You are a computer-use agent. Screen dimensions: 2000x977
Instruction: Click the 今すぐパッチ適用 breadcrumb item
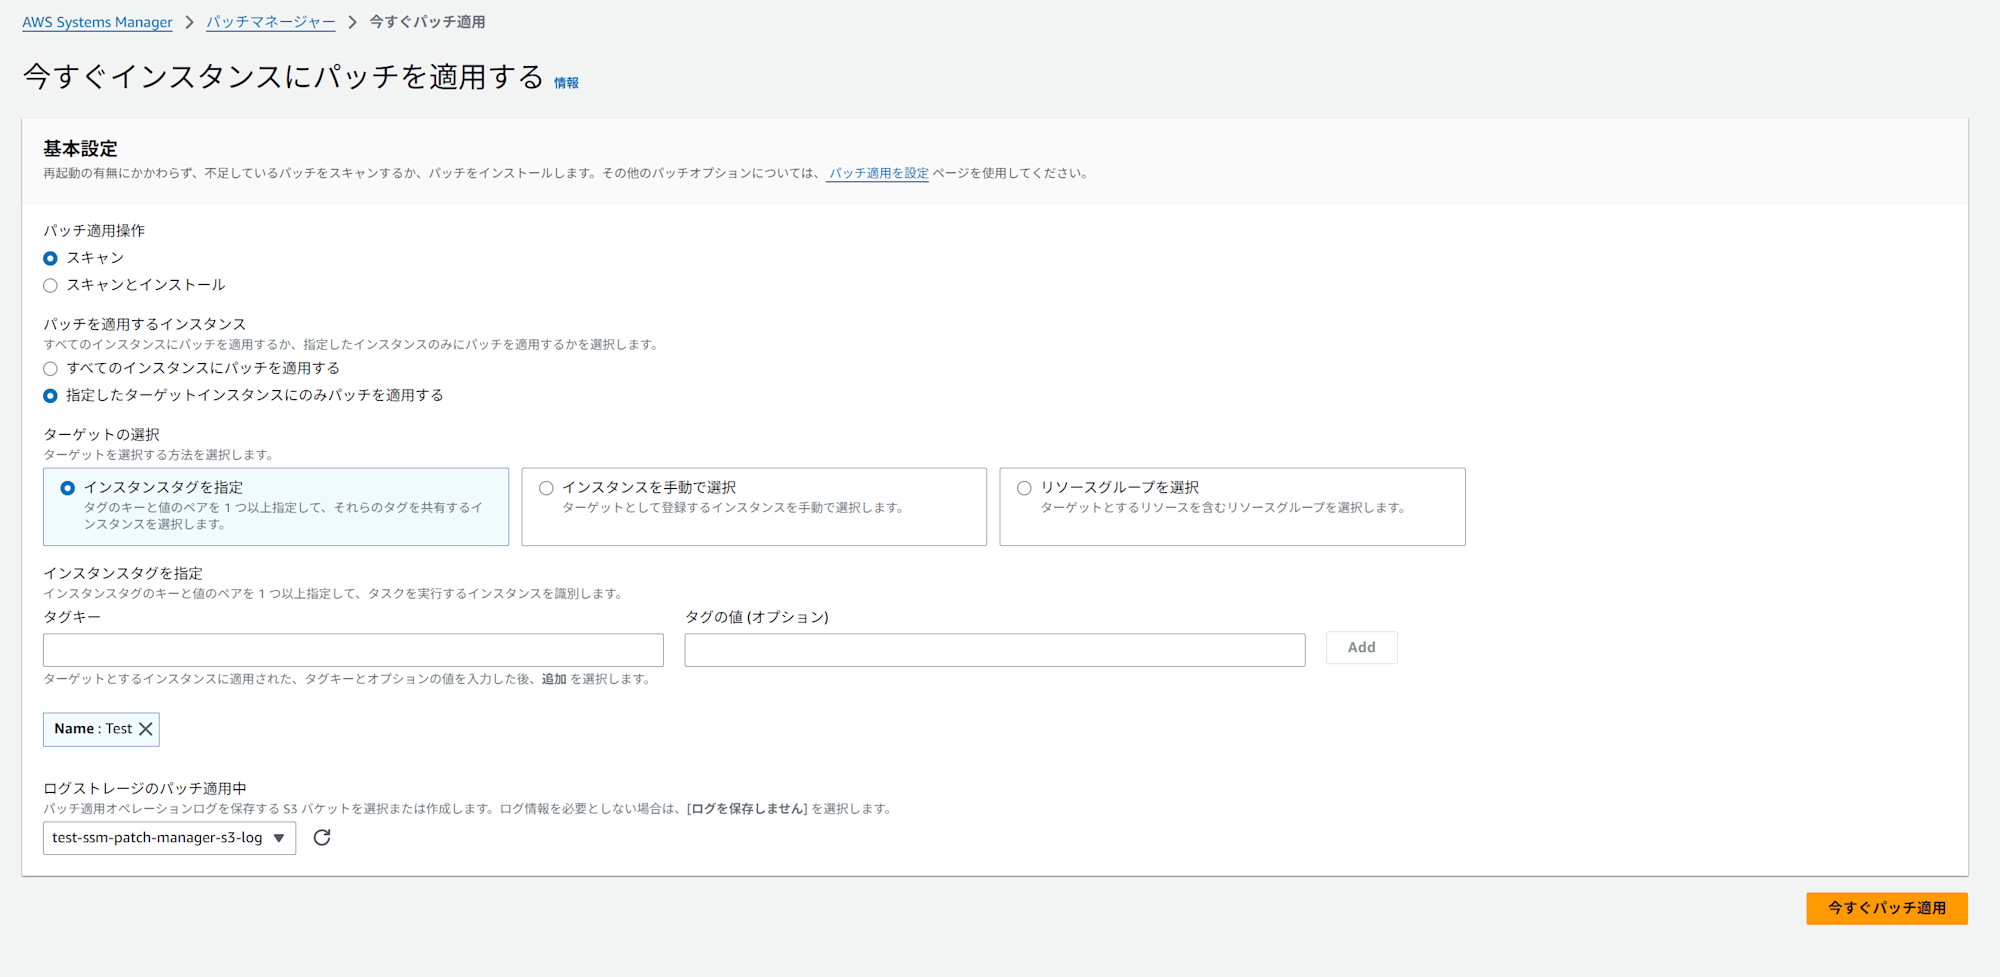427,22
